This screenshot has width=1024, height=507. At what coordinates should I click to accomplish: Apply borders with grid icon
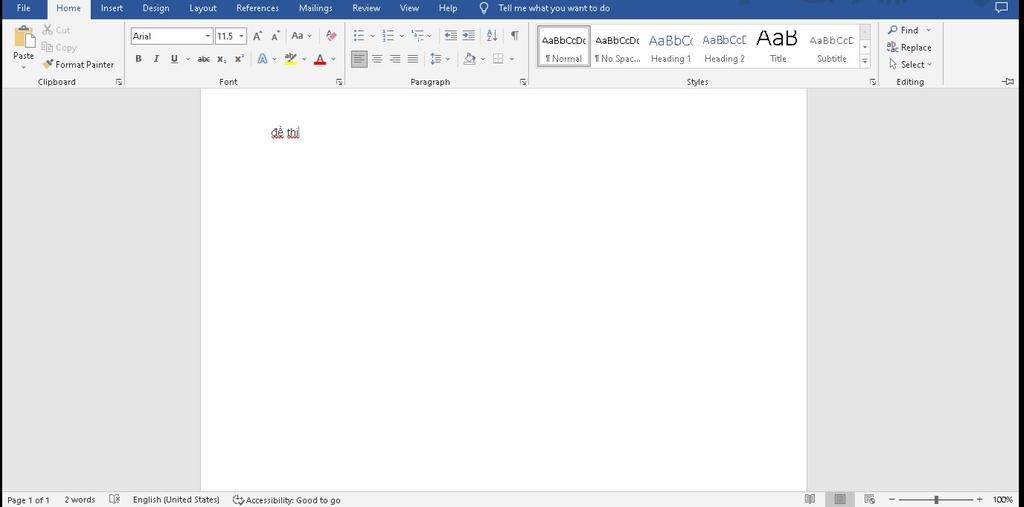[x=498, y=59]
